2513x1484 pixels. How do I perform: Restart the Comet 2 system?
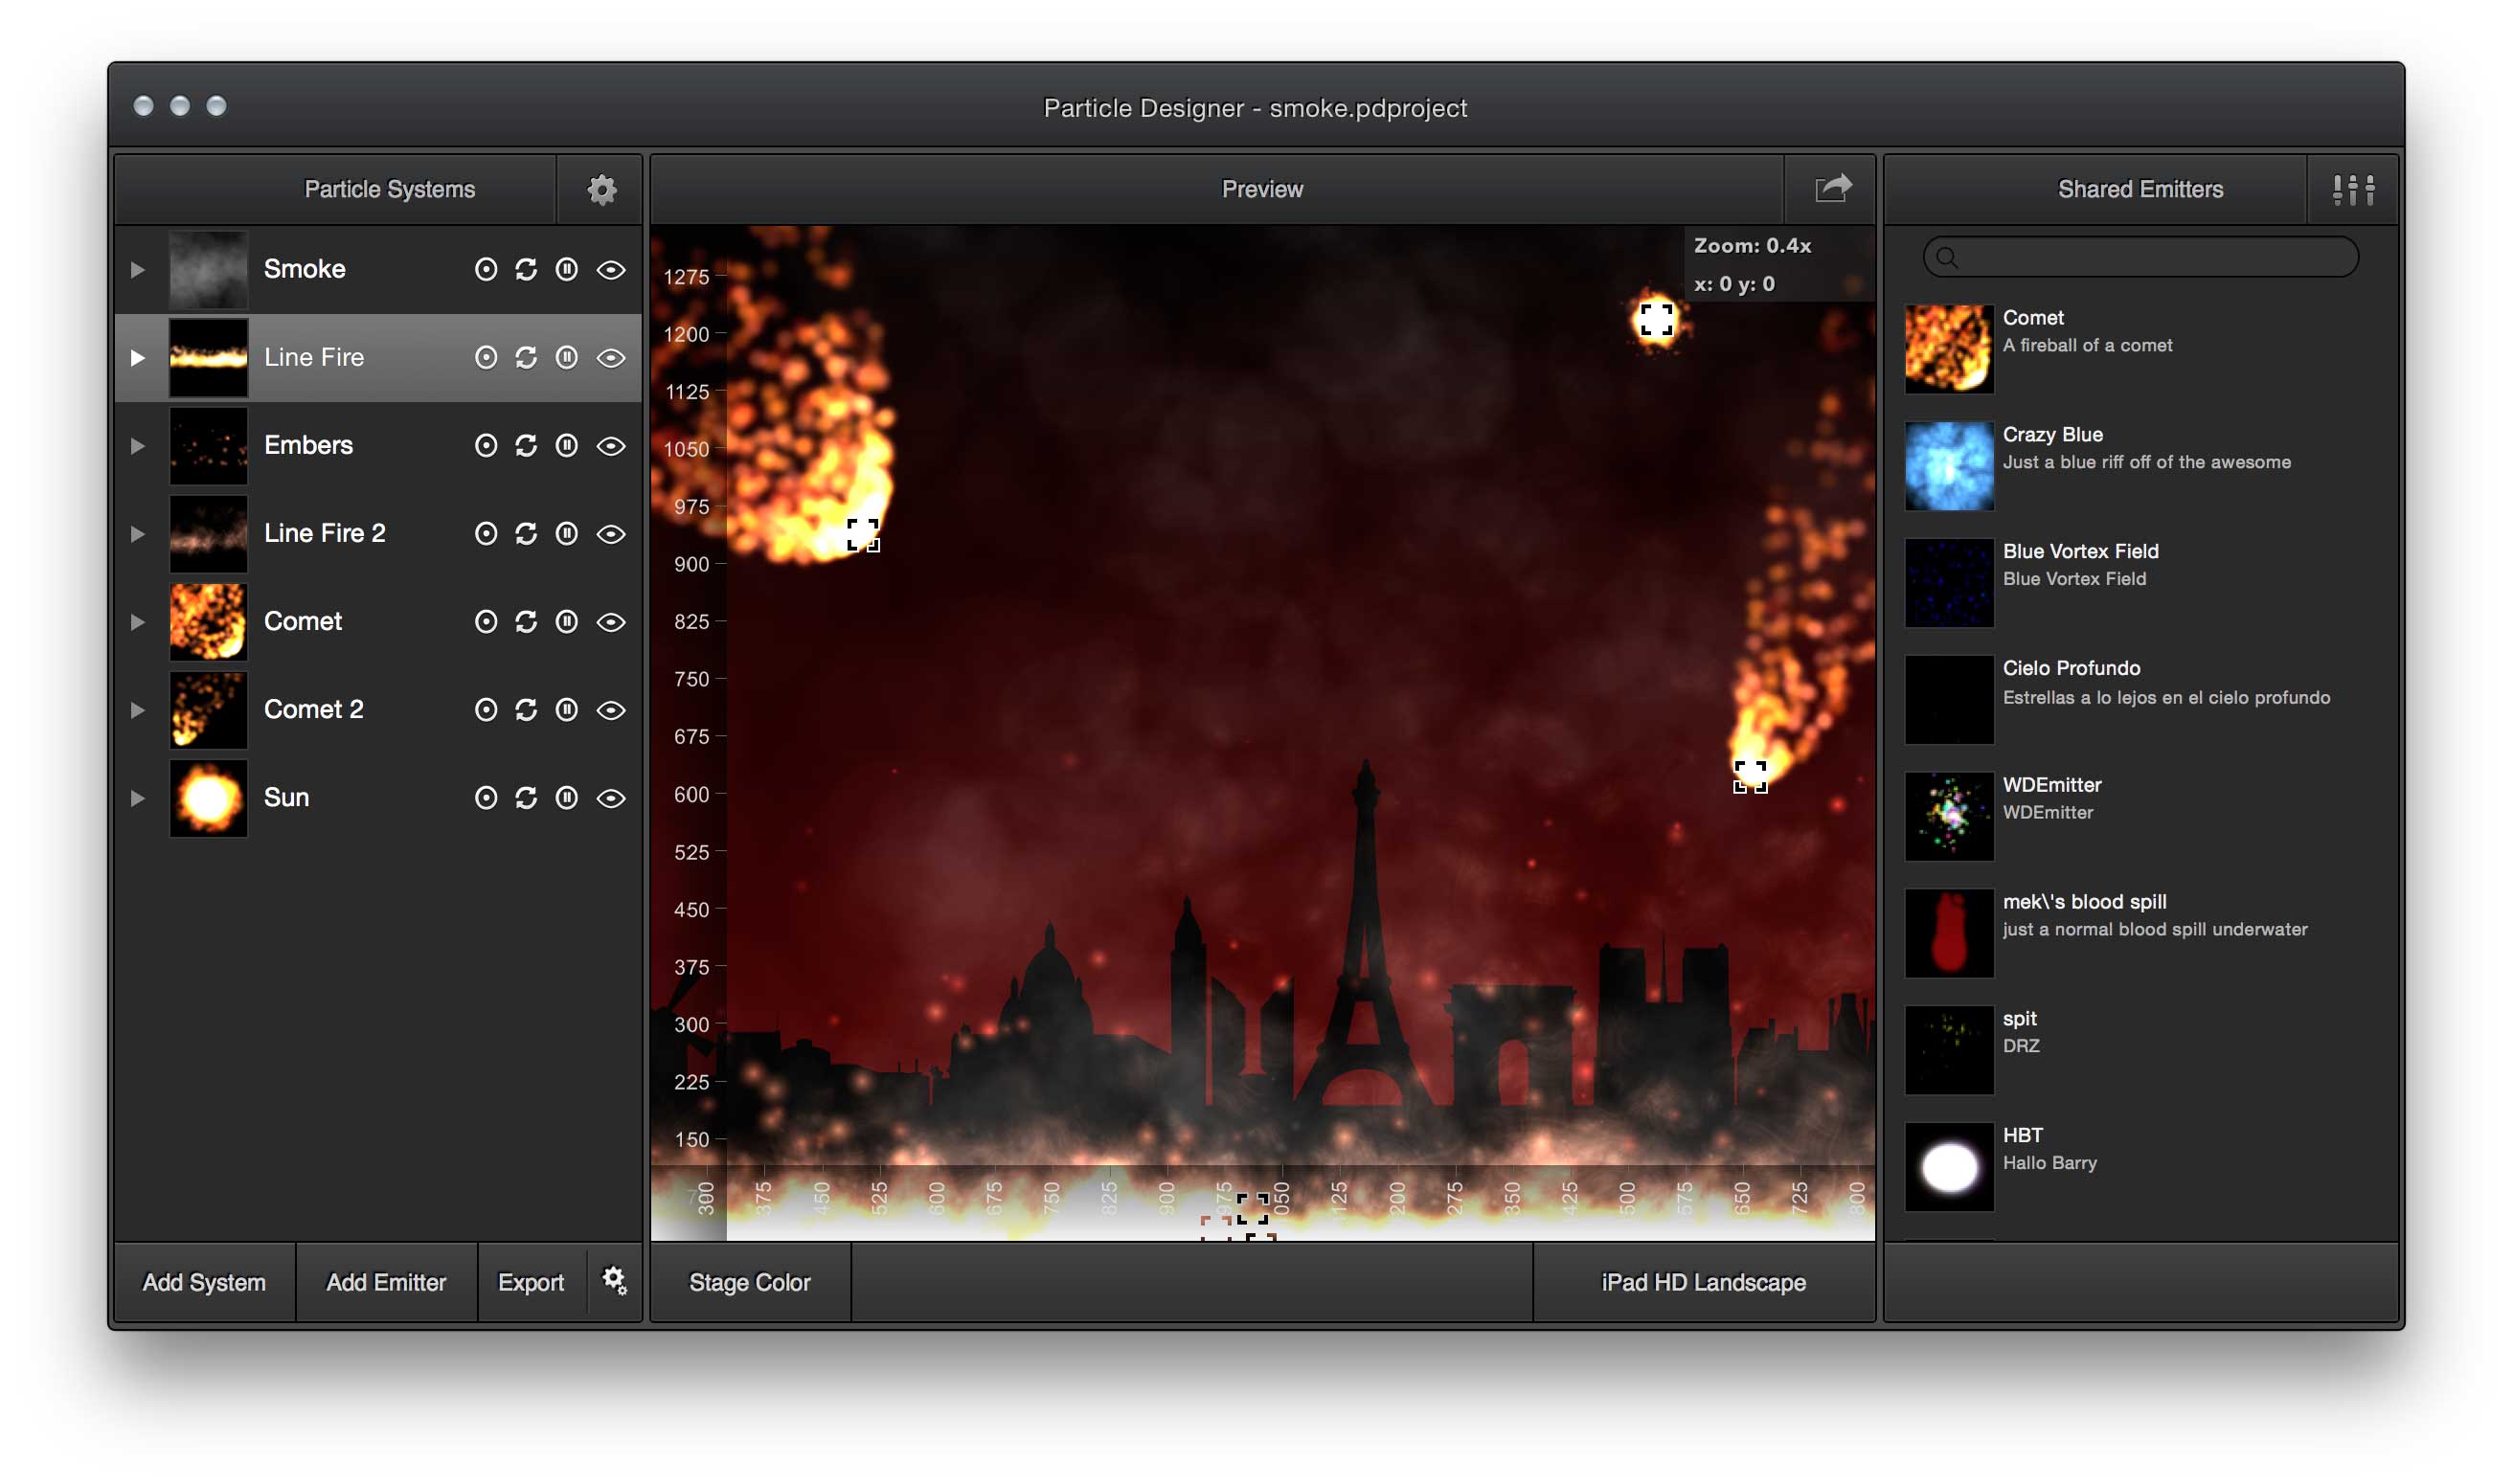526,709
